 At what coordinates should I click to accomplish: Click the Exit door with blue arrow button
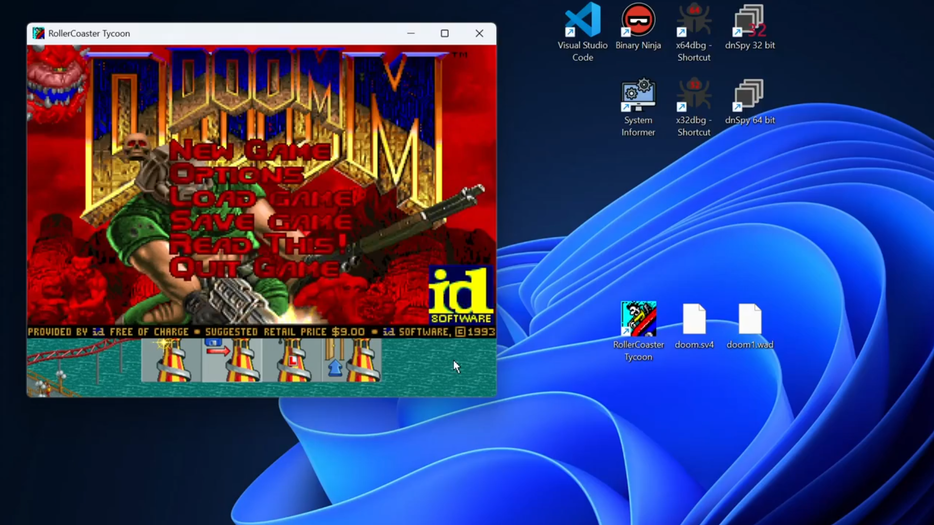[x=352, y=360]
